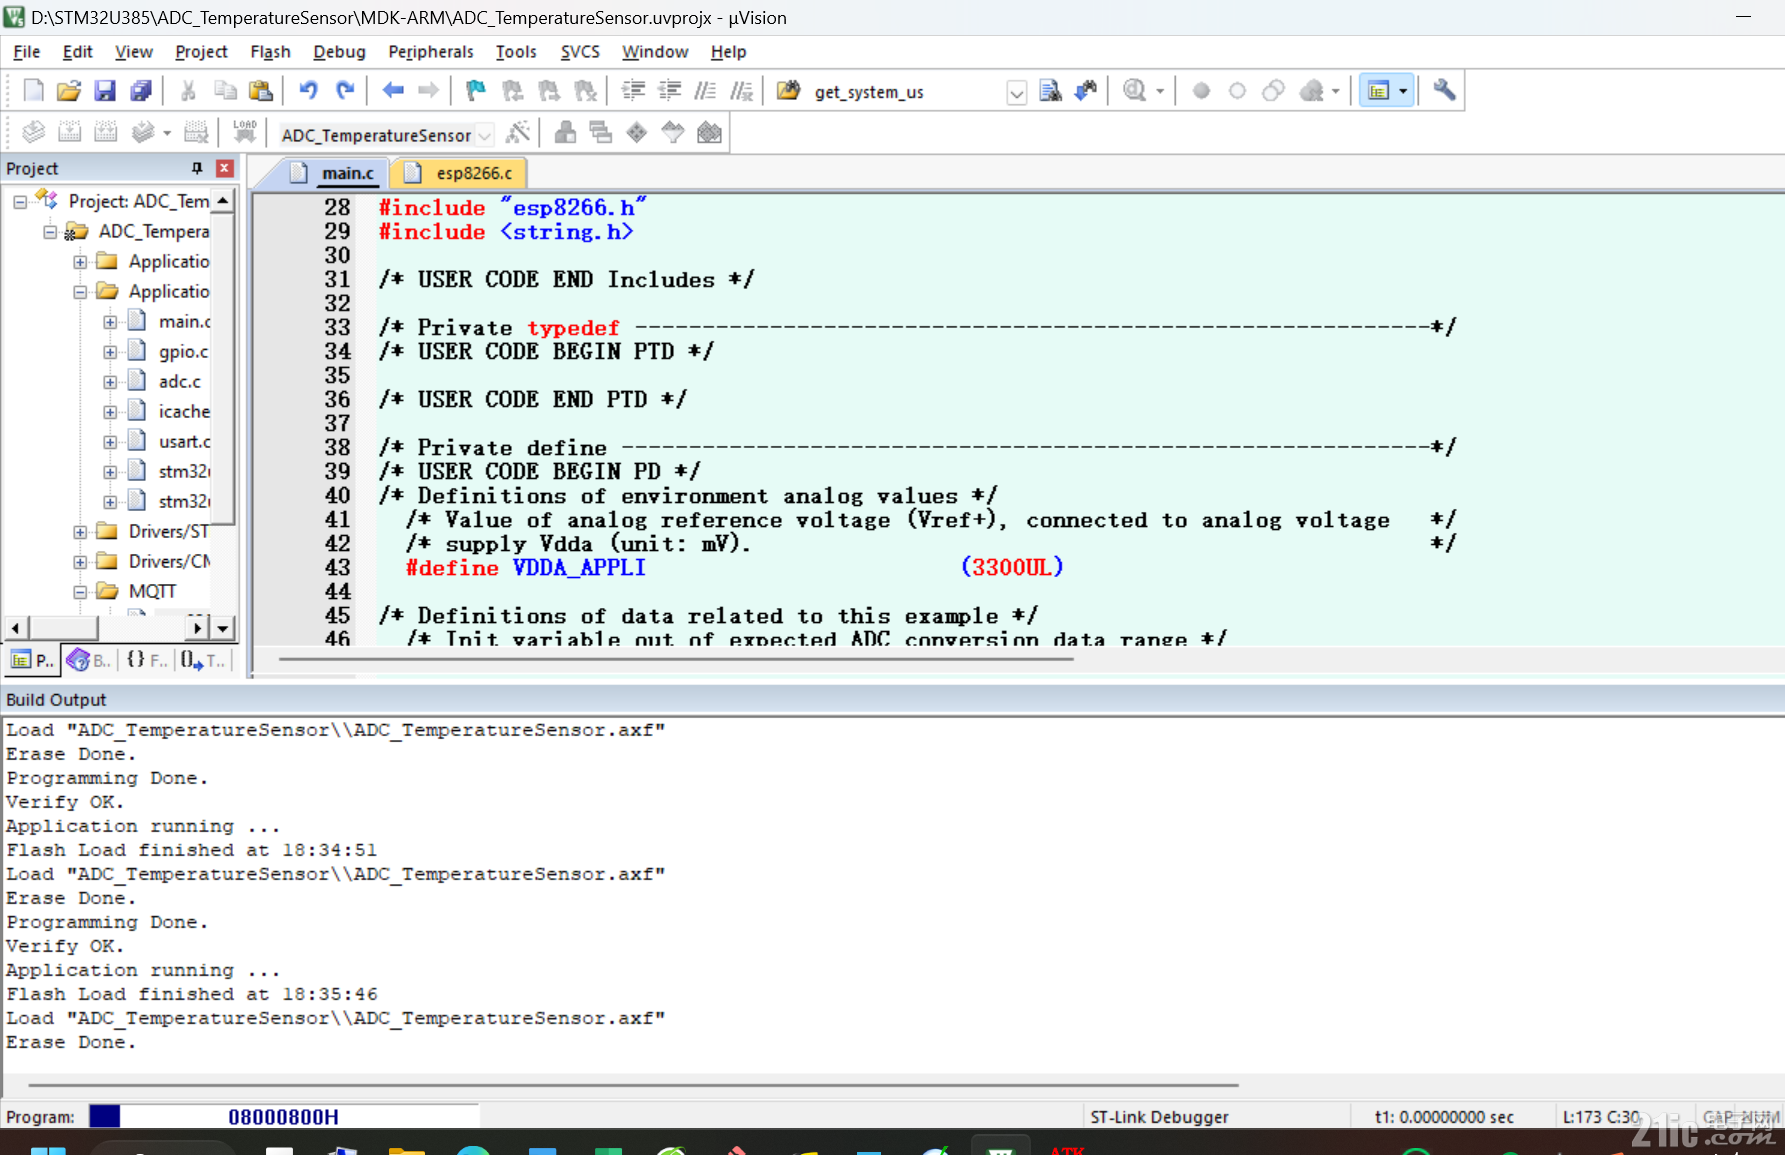Expand the Drivers/ST group
Image resolution: width=1785 pixels, height=1155 pixels.
[x=80, y=532]
